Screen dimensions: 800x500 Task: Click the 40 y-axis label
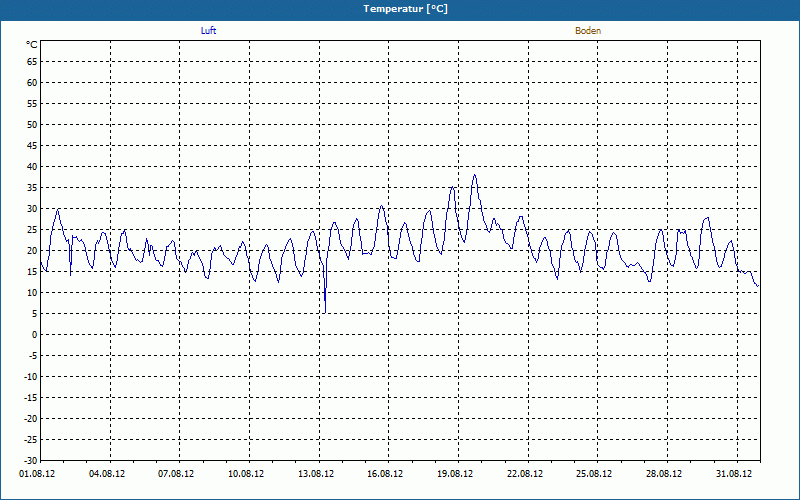(32, 167)
